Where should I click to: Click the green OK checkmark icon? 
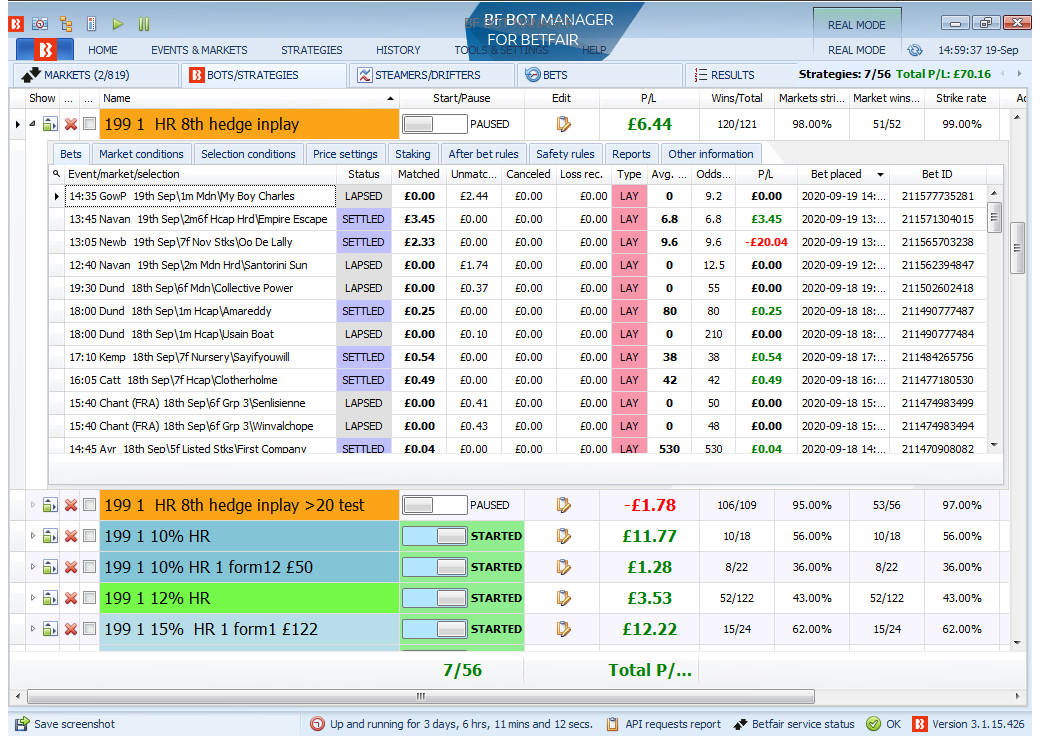coord(874,724)
